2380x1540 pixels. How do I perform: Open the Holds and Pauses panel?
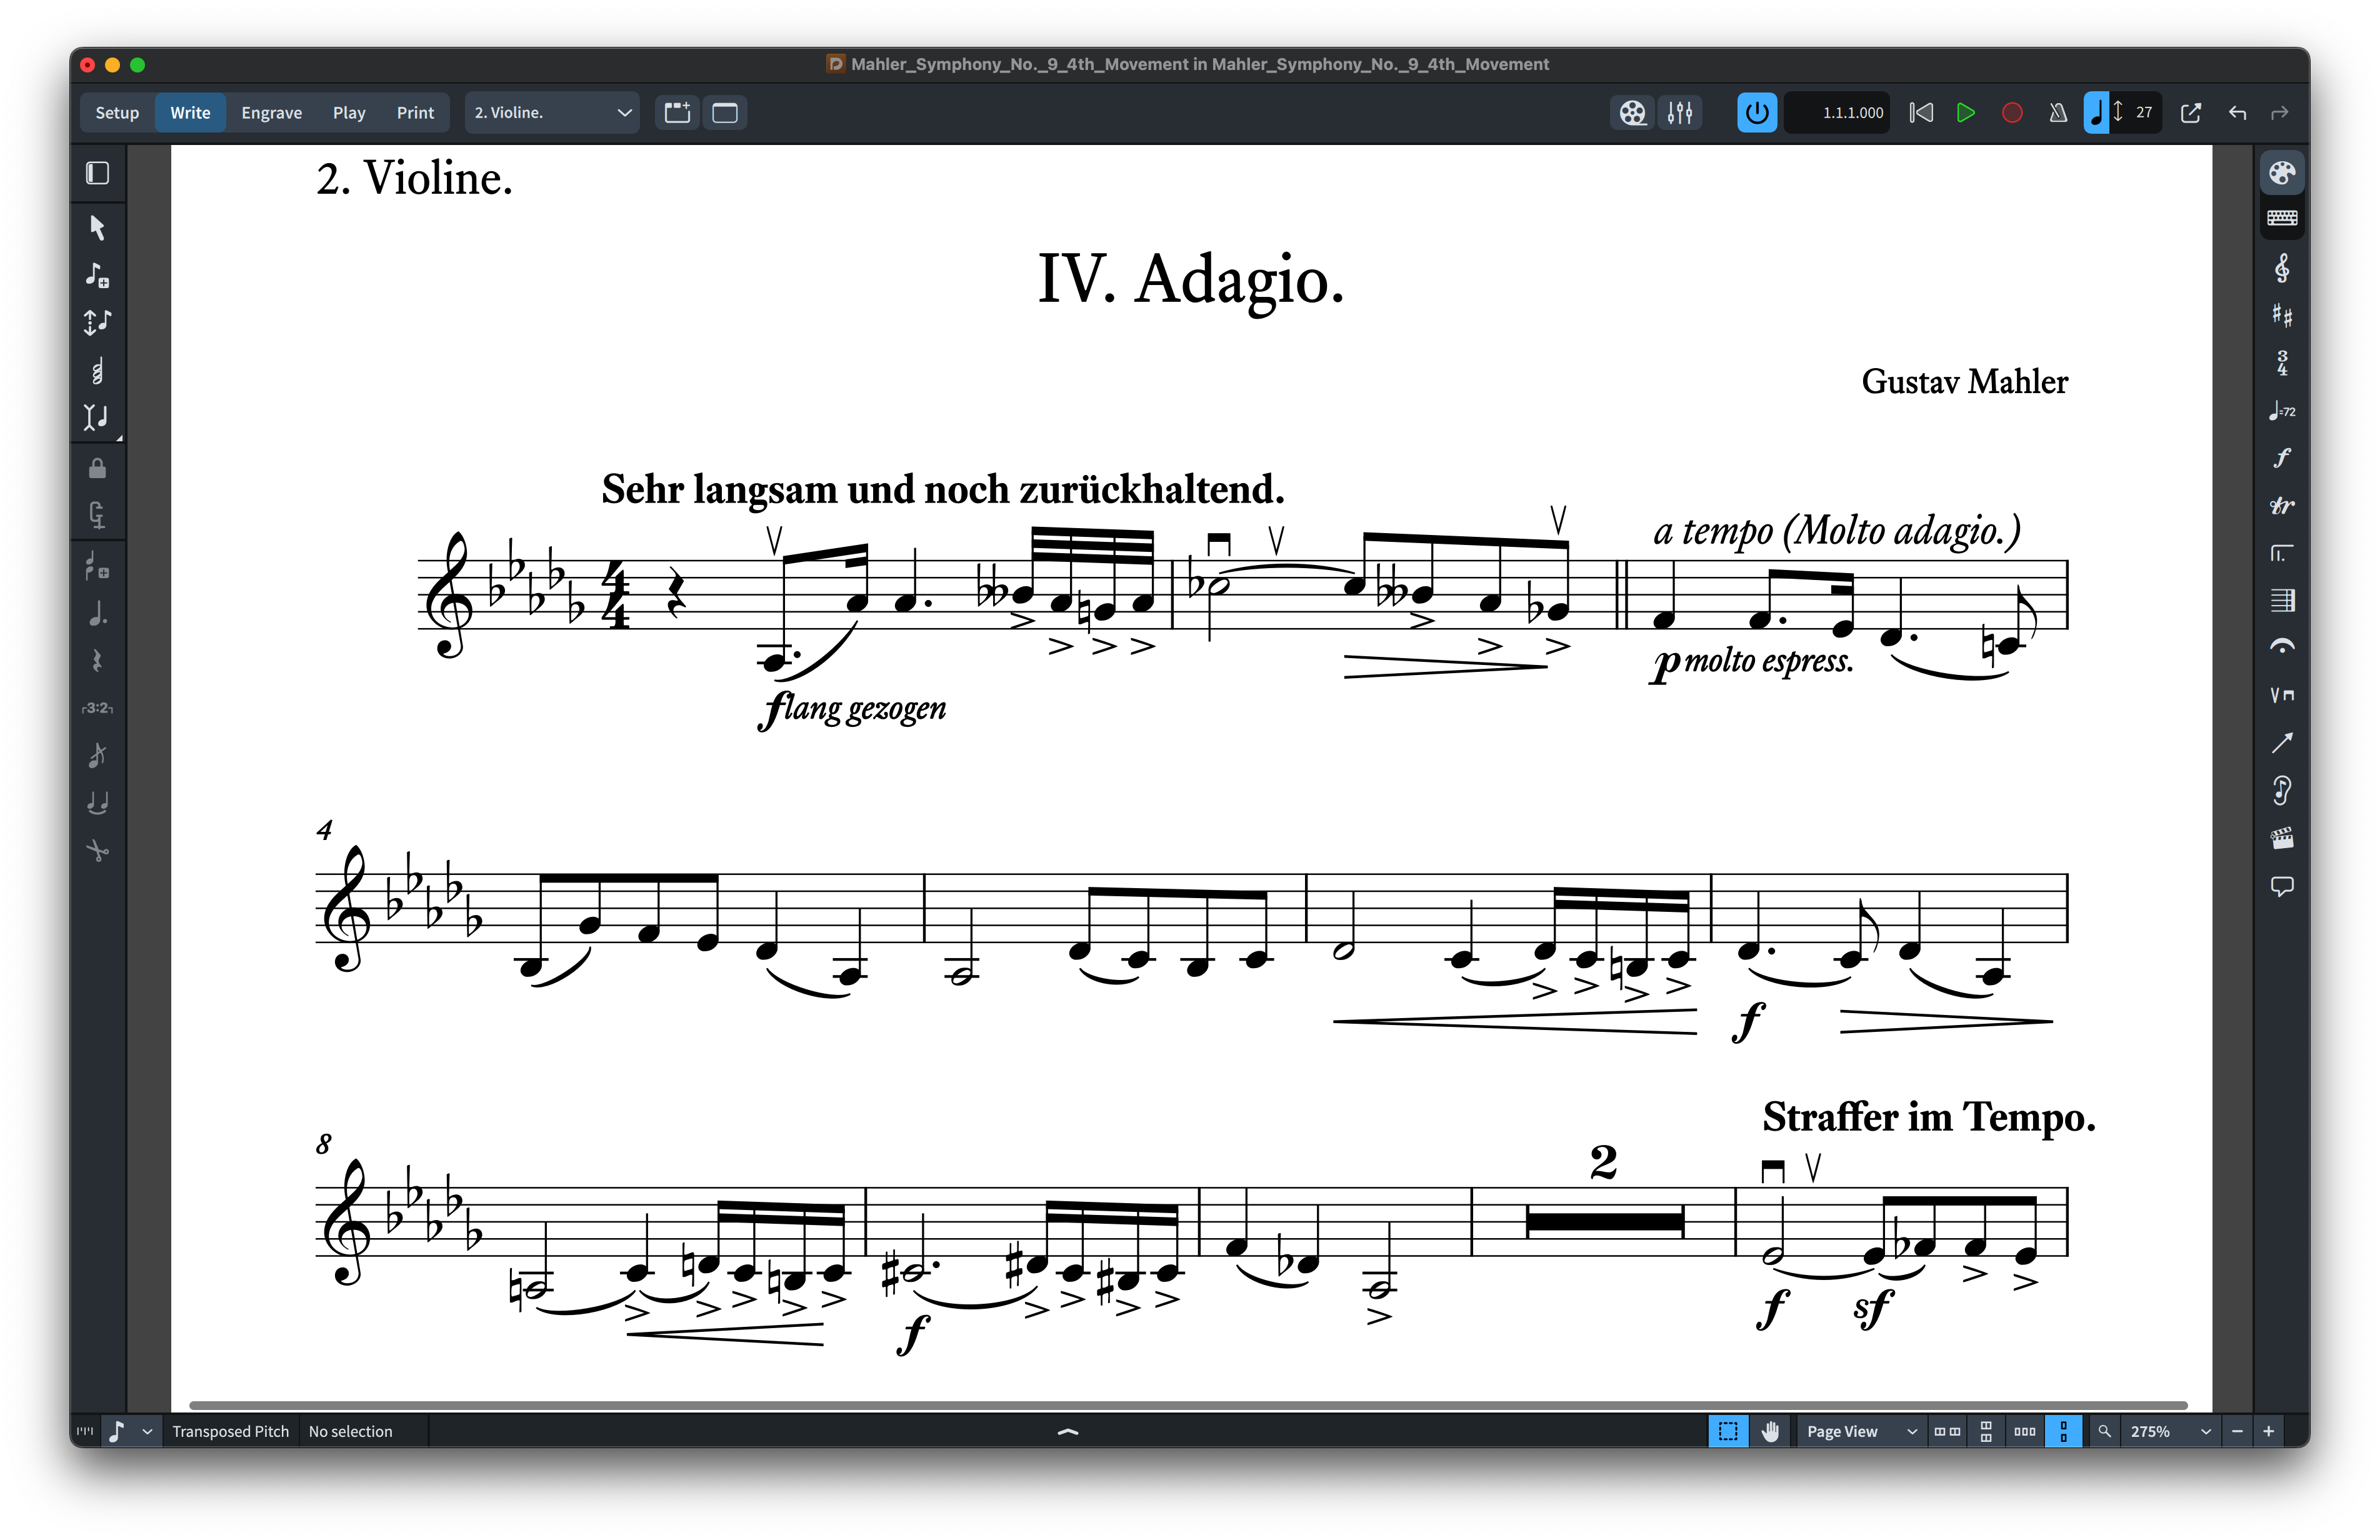tap(2281, 647)
